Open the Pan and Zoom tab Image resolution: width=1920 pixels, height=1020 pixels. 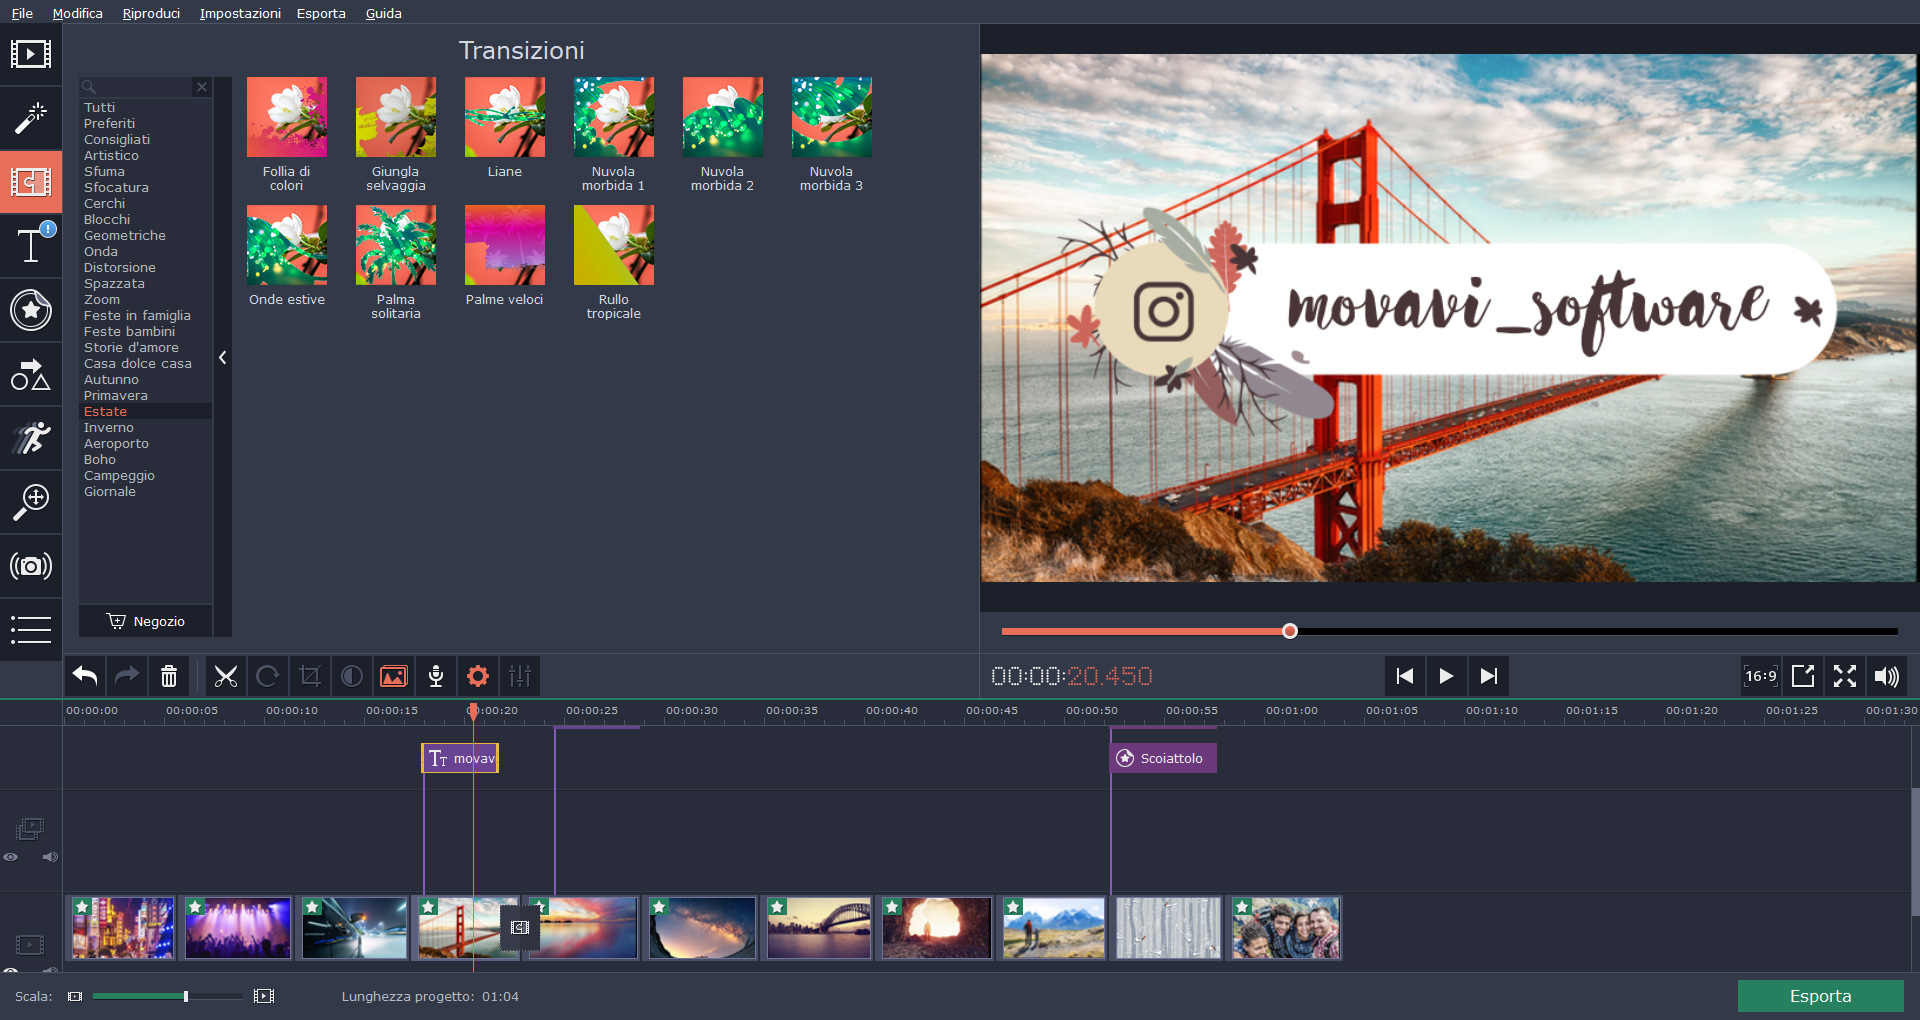[30, 501]
